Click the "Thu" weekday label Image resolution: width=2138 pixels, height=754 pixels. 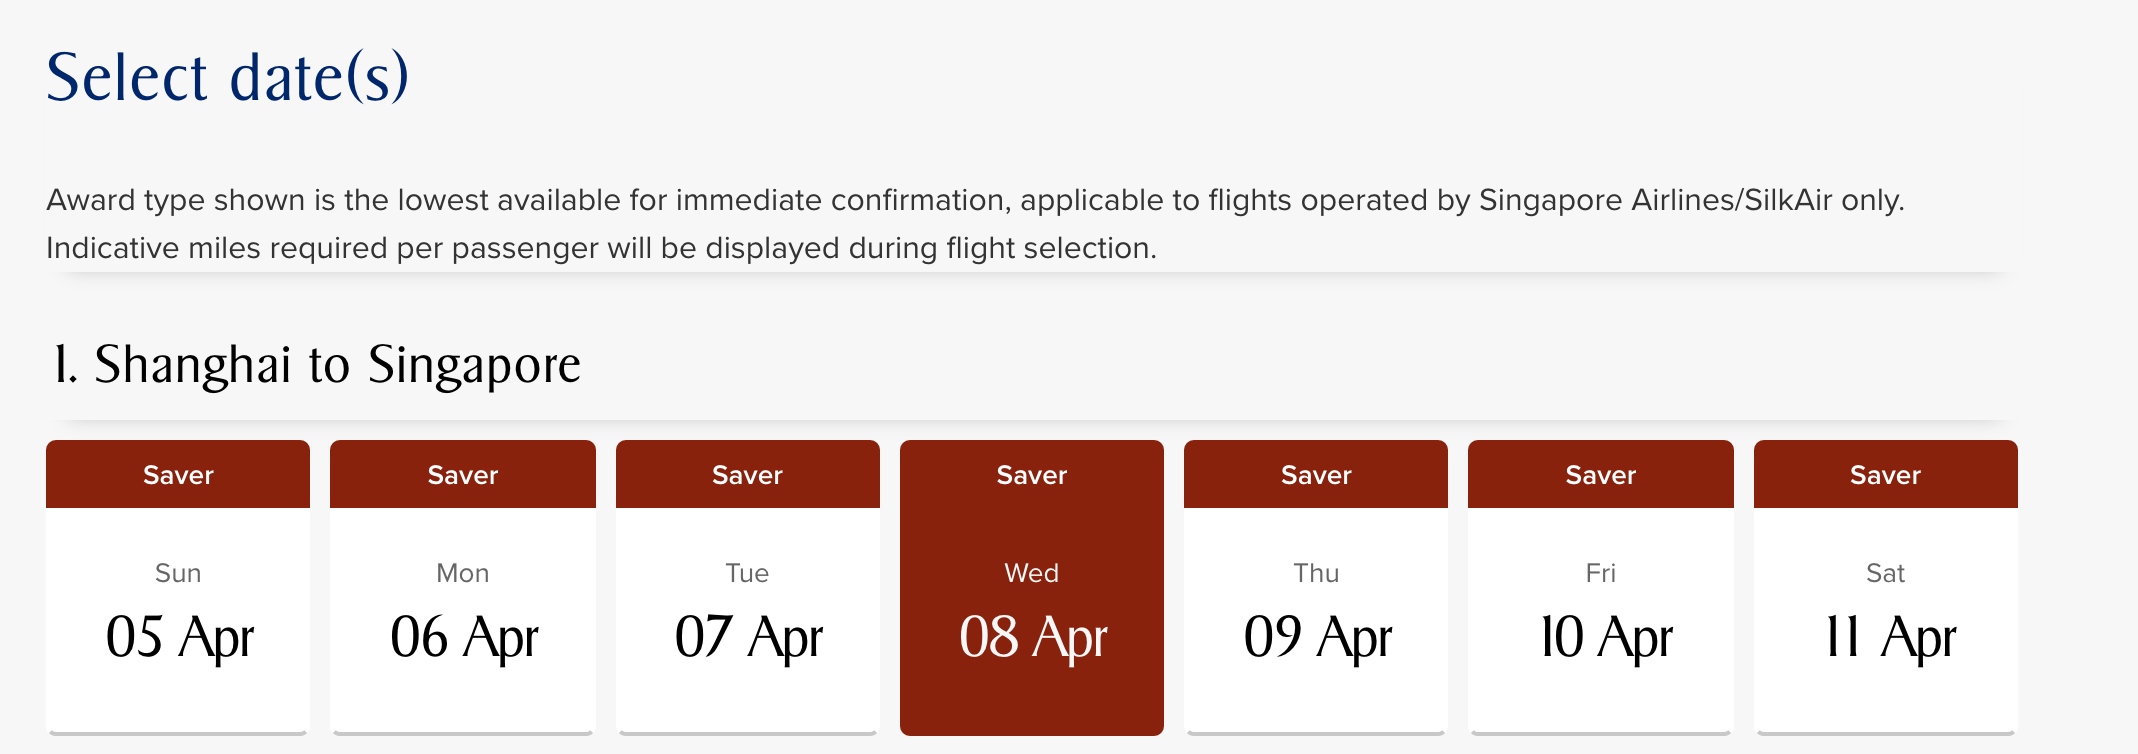(x=1316, y=573)
